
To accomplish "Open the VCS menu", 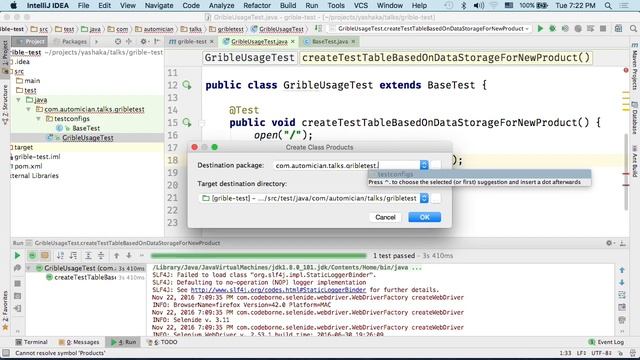I will (360, 5).
